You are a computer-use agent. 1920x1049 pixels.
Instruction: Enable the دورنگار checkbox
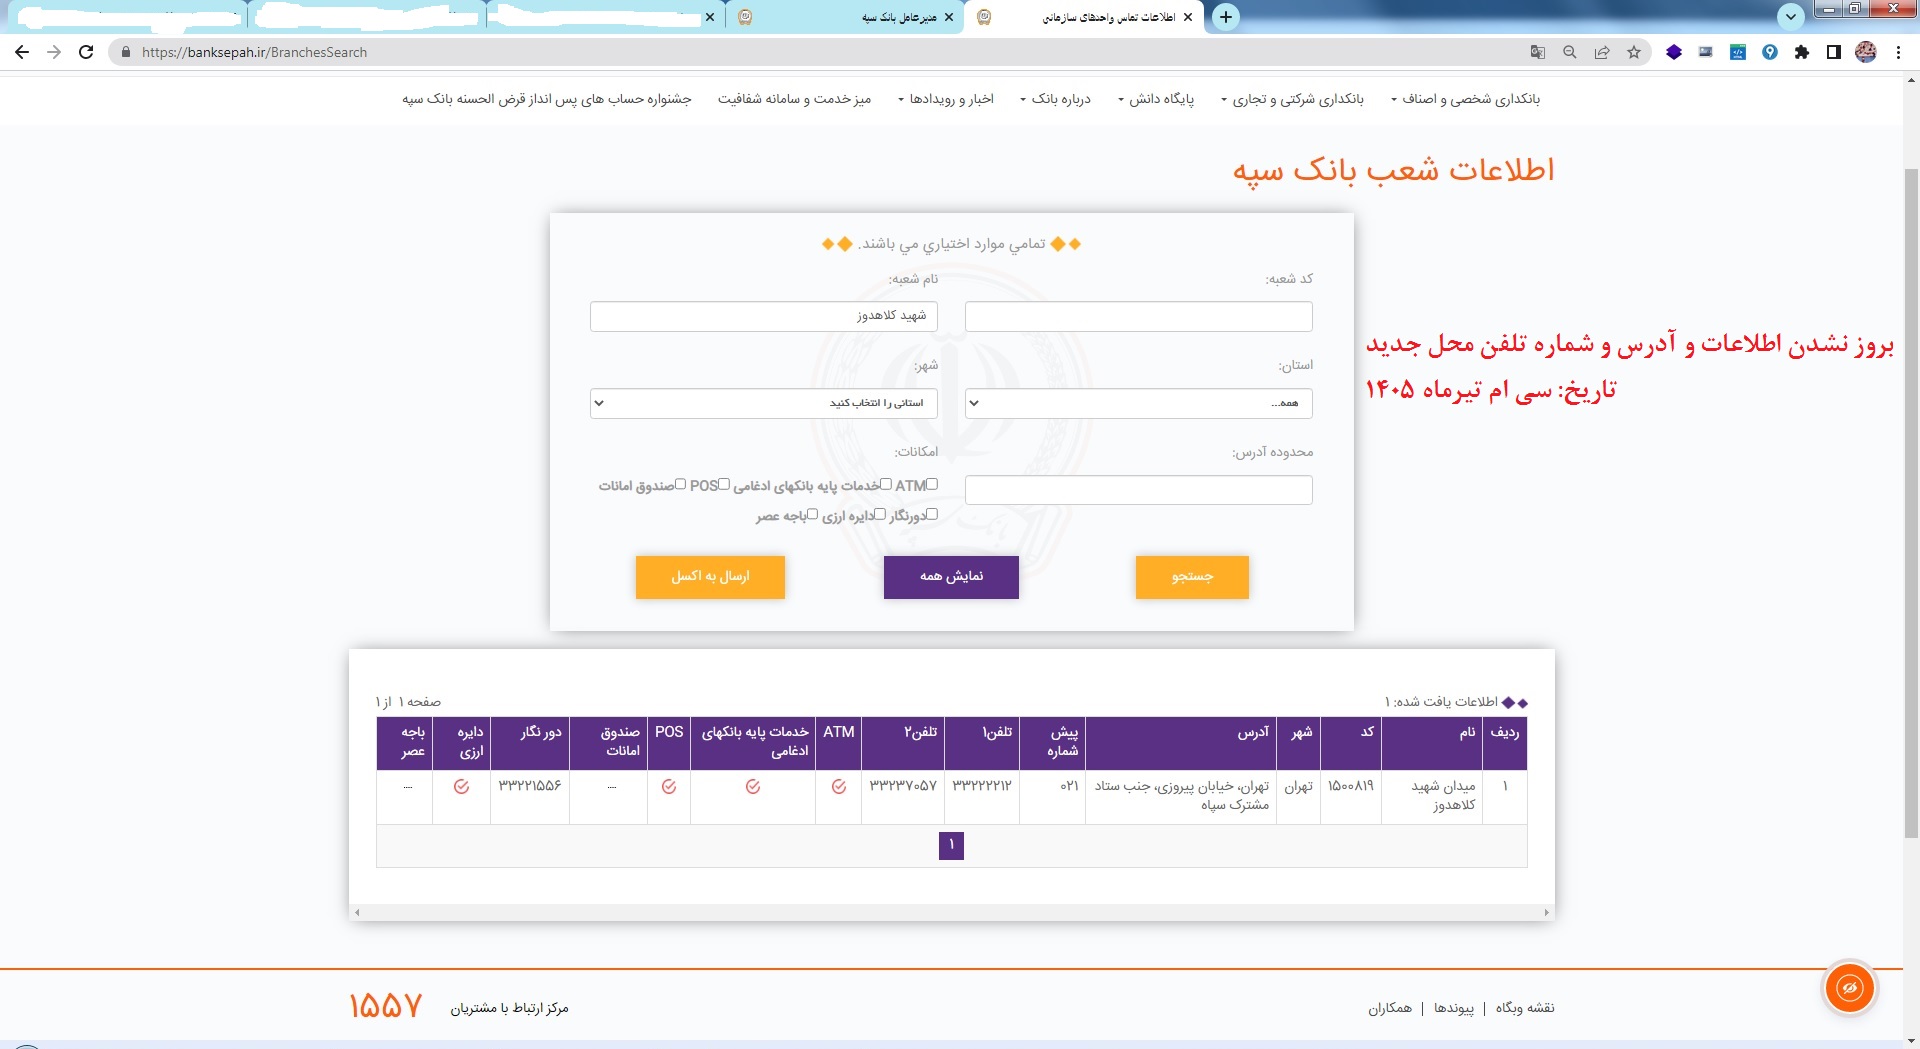(x=932, y=514)
